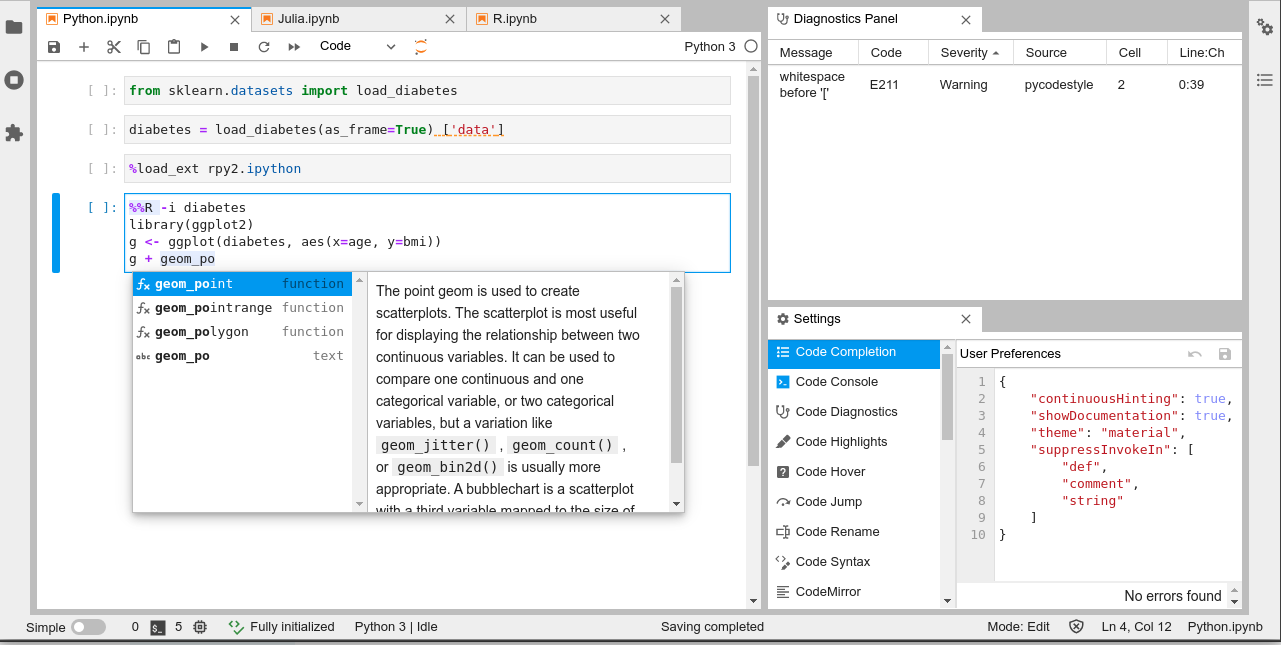Viewport: 1281px width, 645px height.
Task: Open the extension manager puzzle icon
Action: (14, 133)
